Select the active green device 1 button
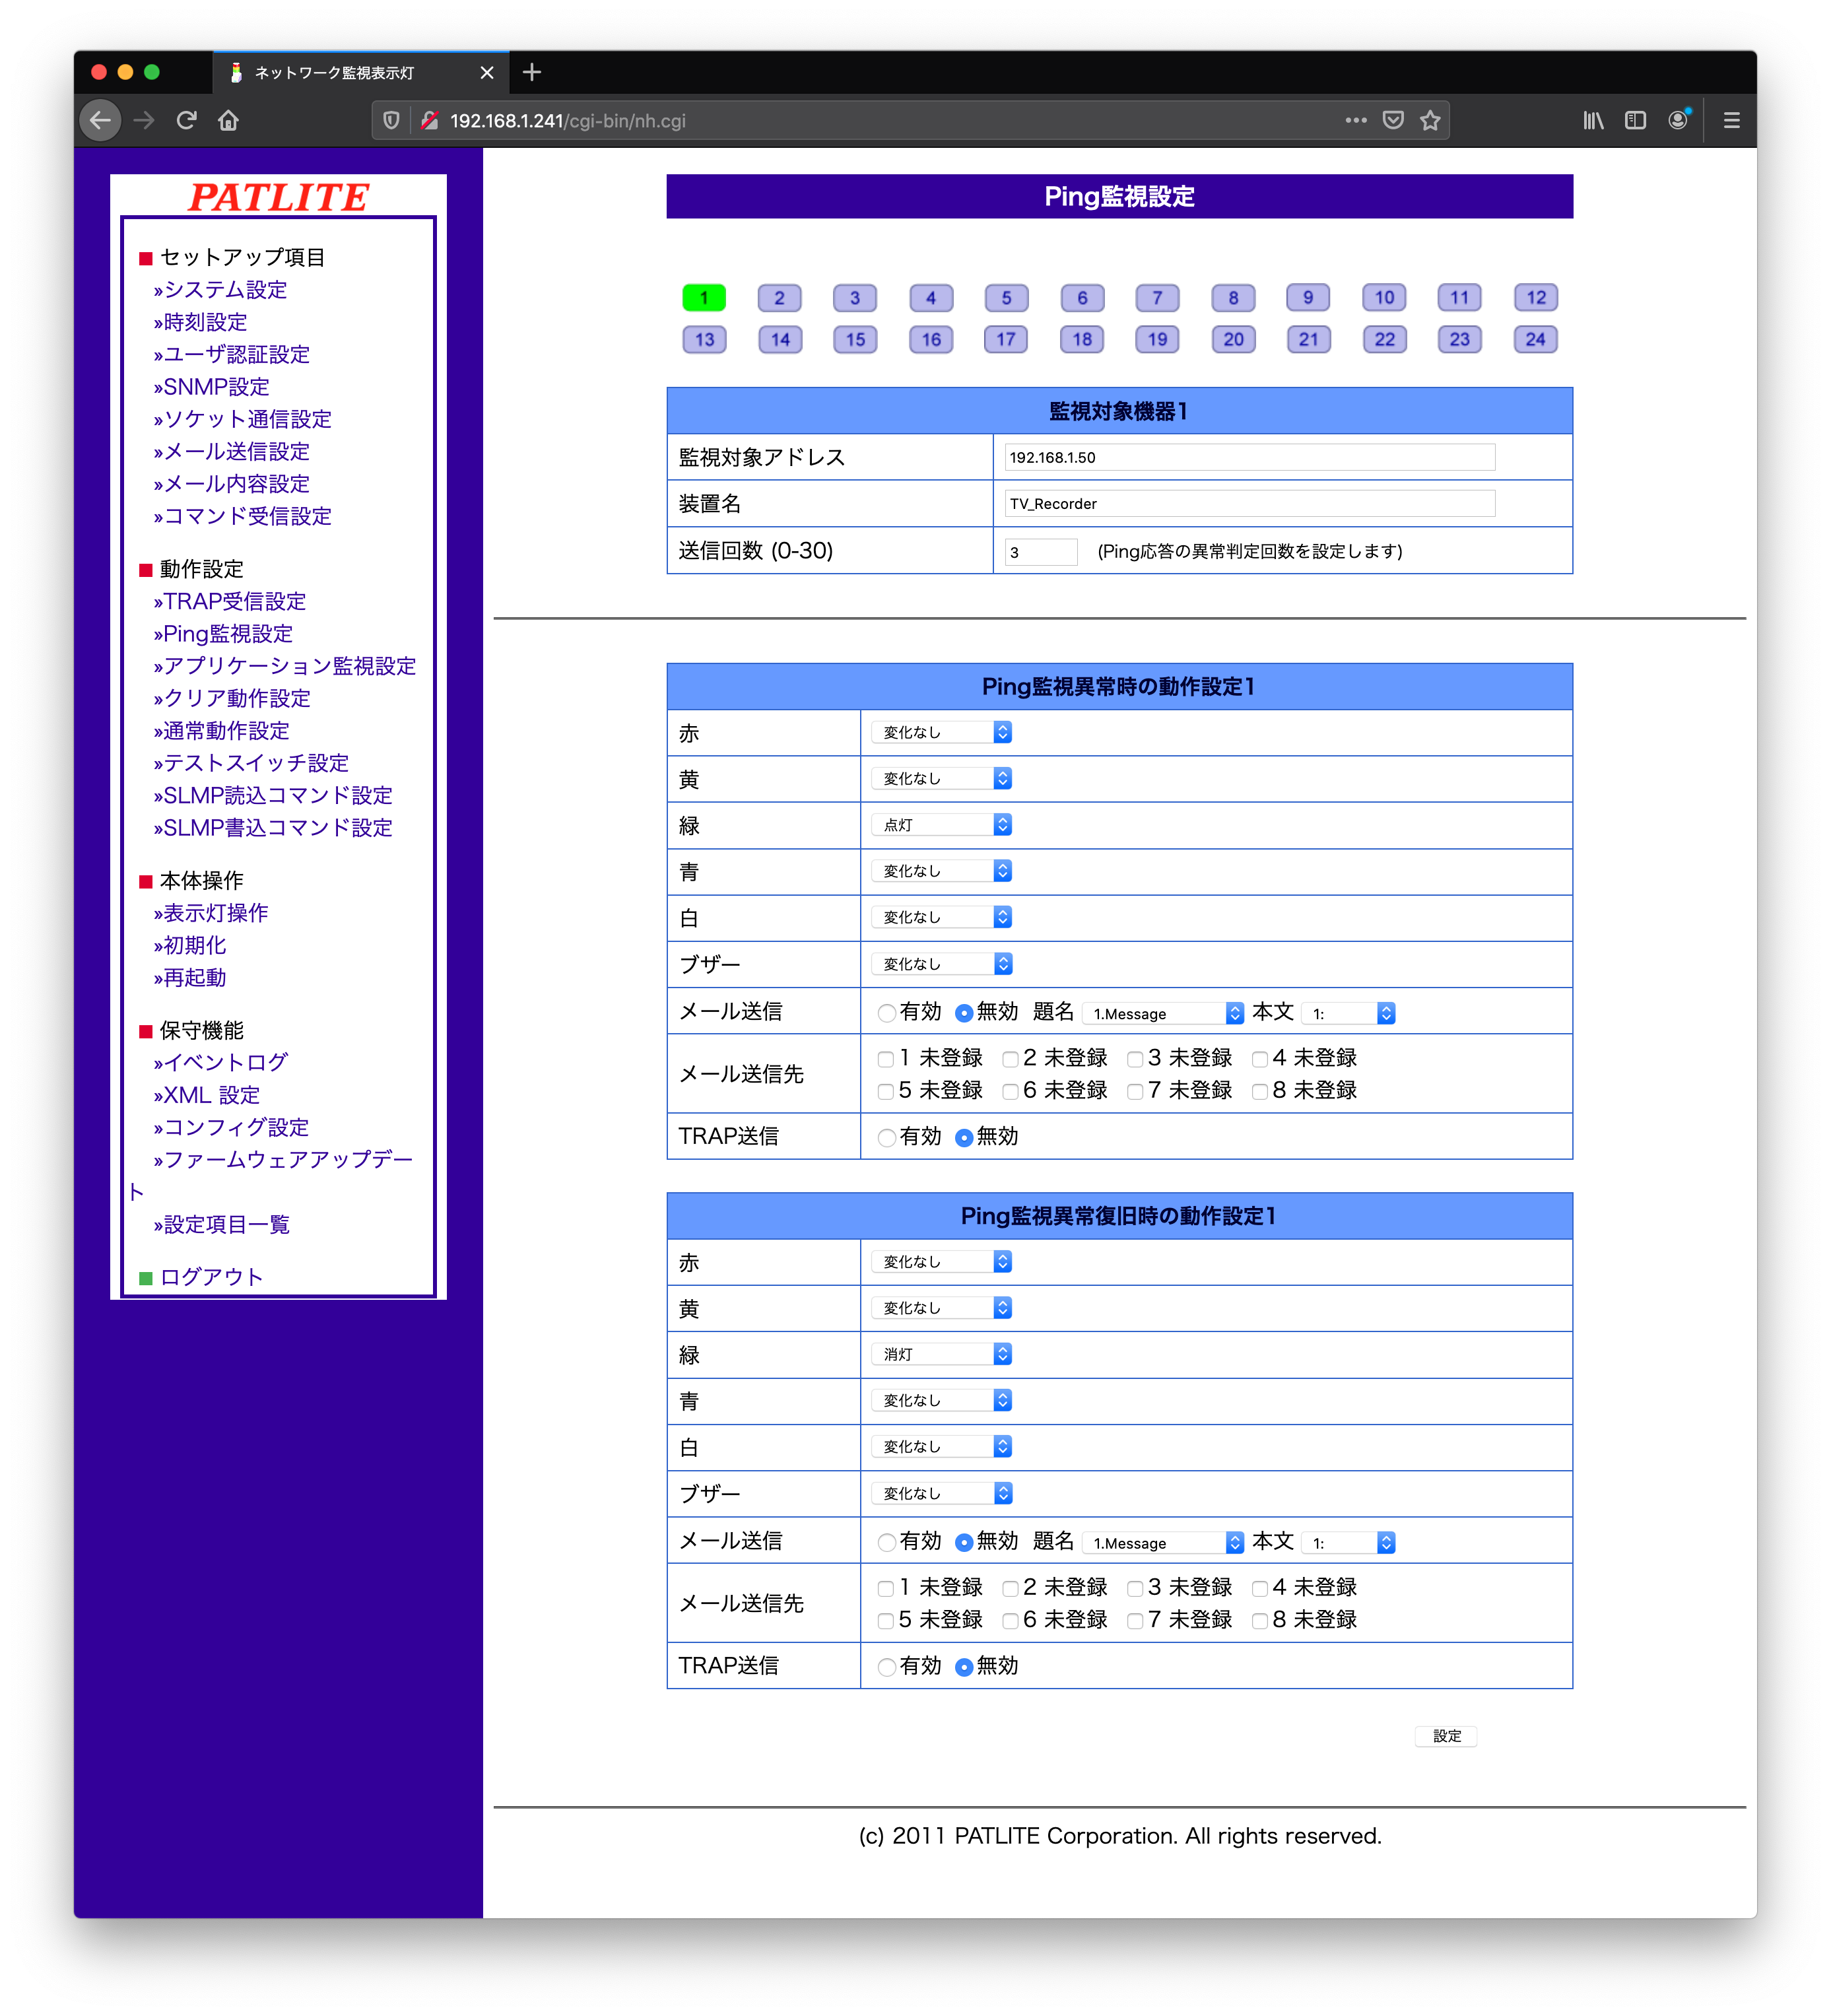This screenshot has width=1831, height=2016. point(704,298)
